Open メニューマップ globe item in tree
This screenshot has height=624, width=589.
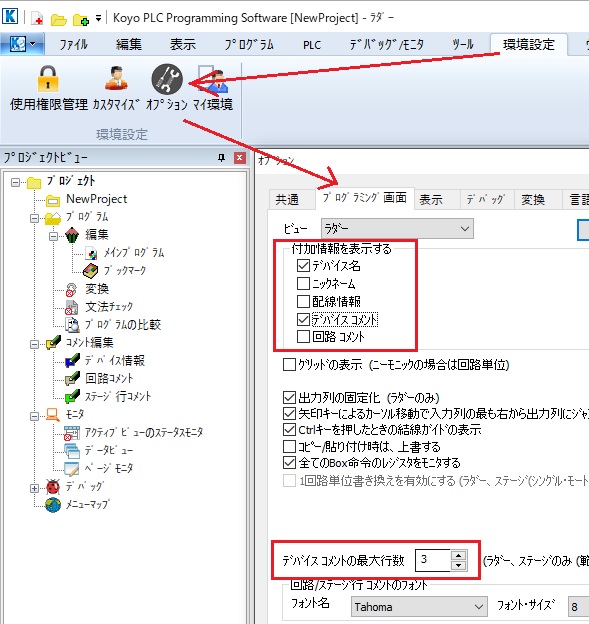(53, 505)
